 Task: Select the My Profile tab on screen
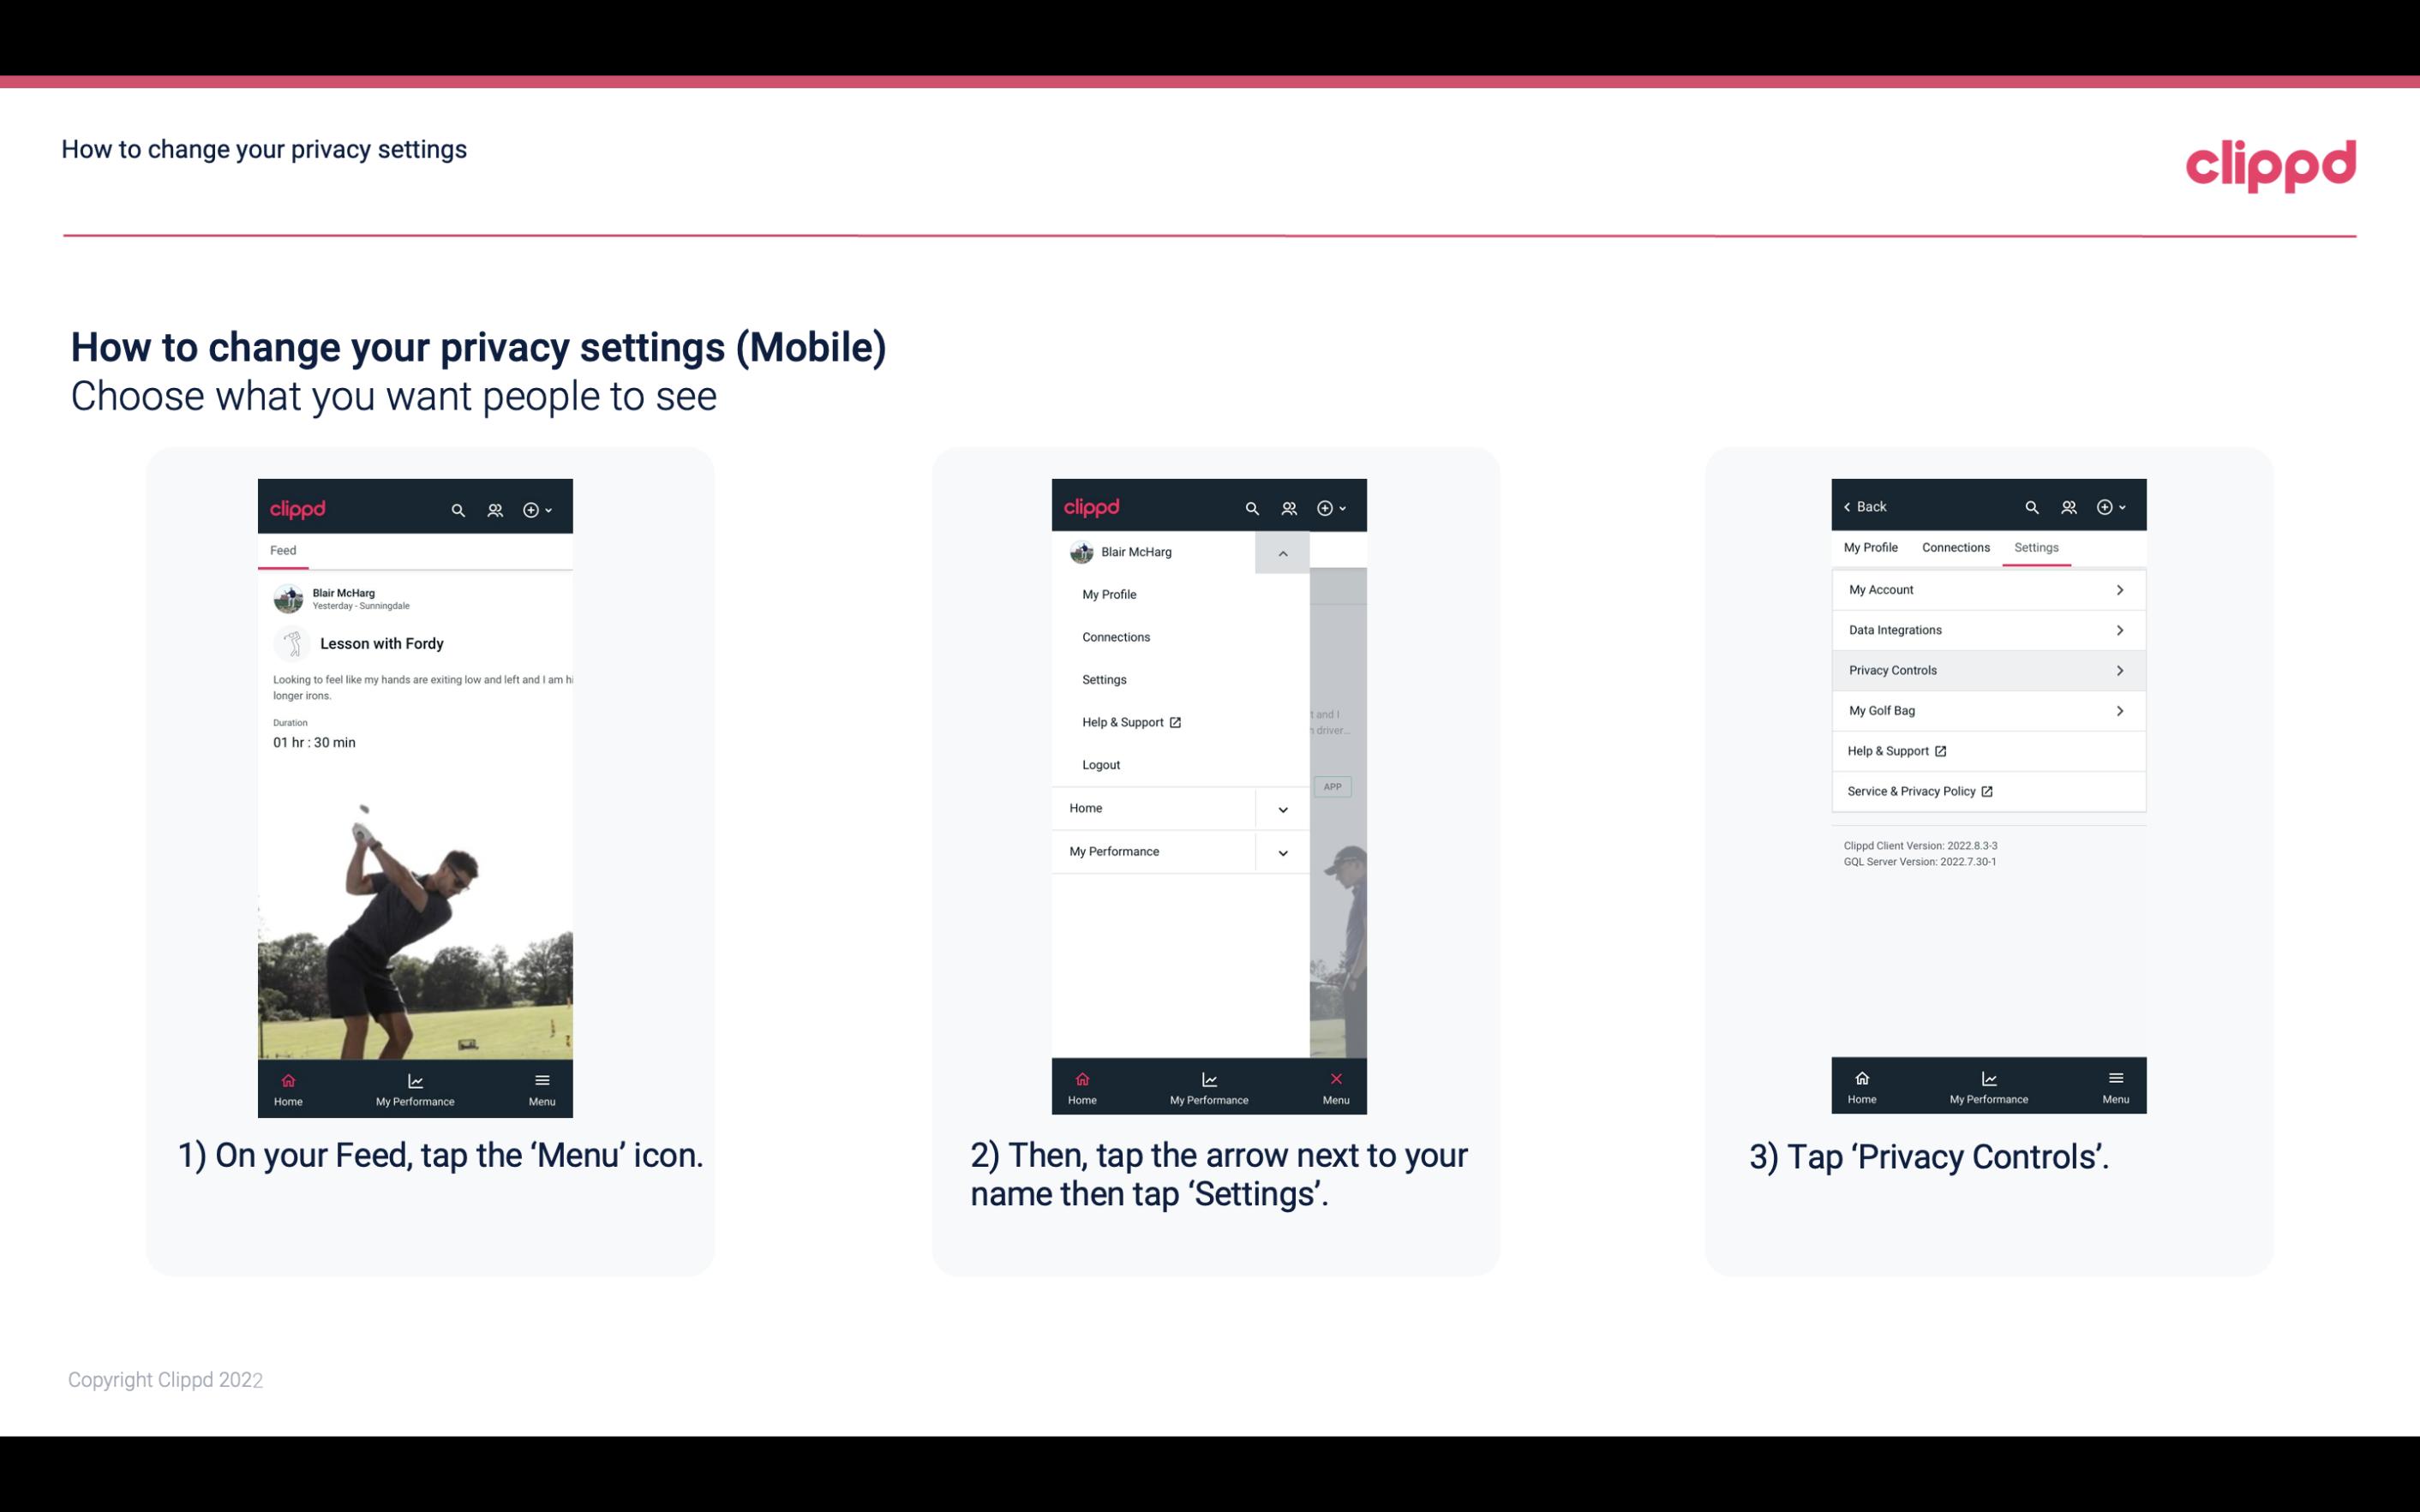[1872, 547]
